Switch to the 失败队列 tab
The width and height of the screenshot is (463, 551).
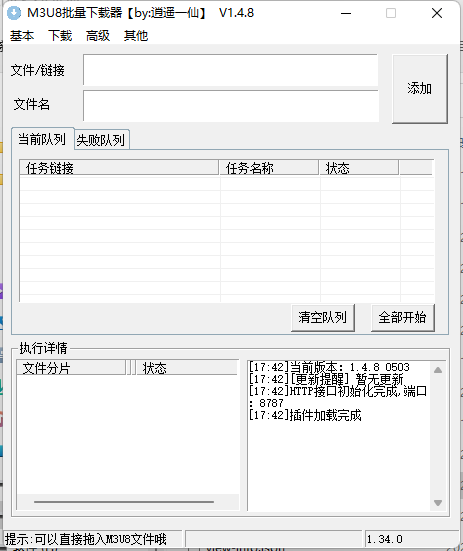point(101,140)
